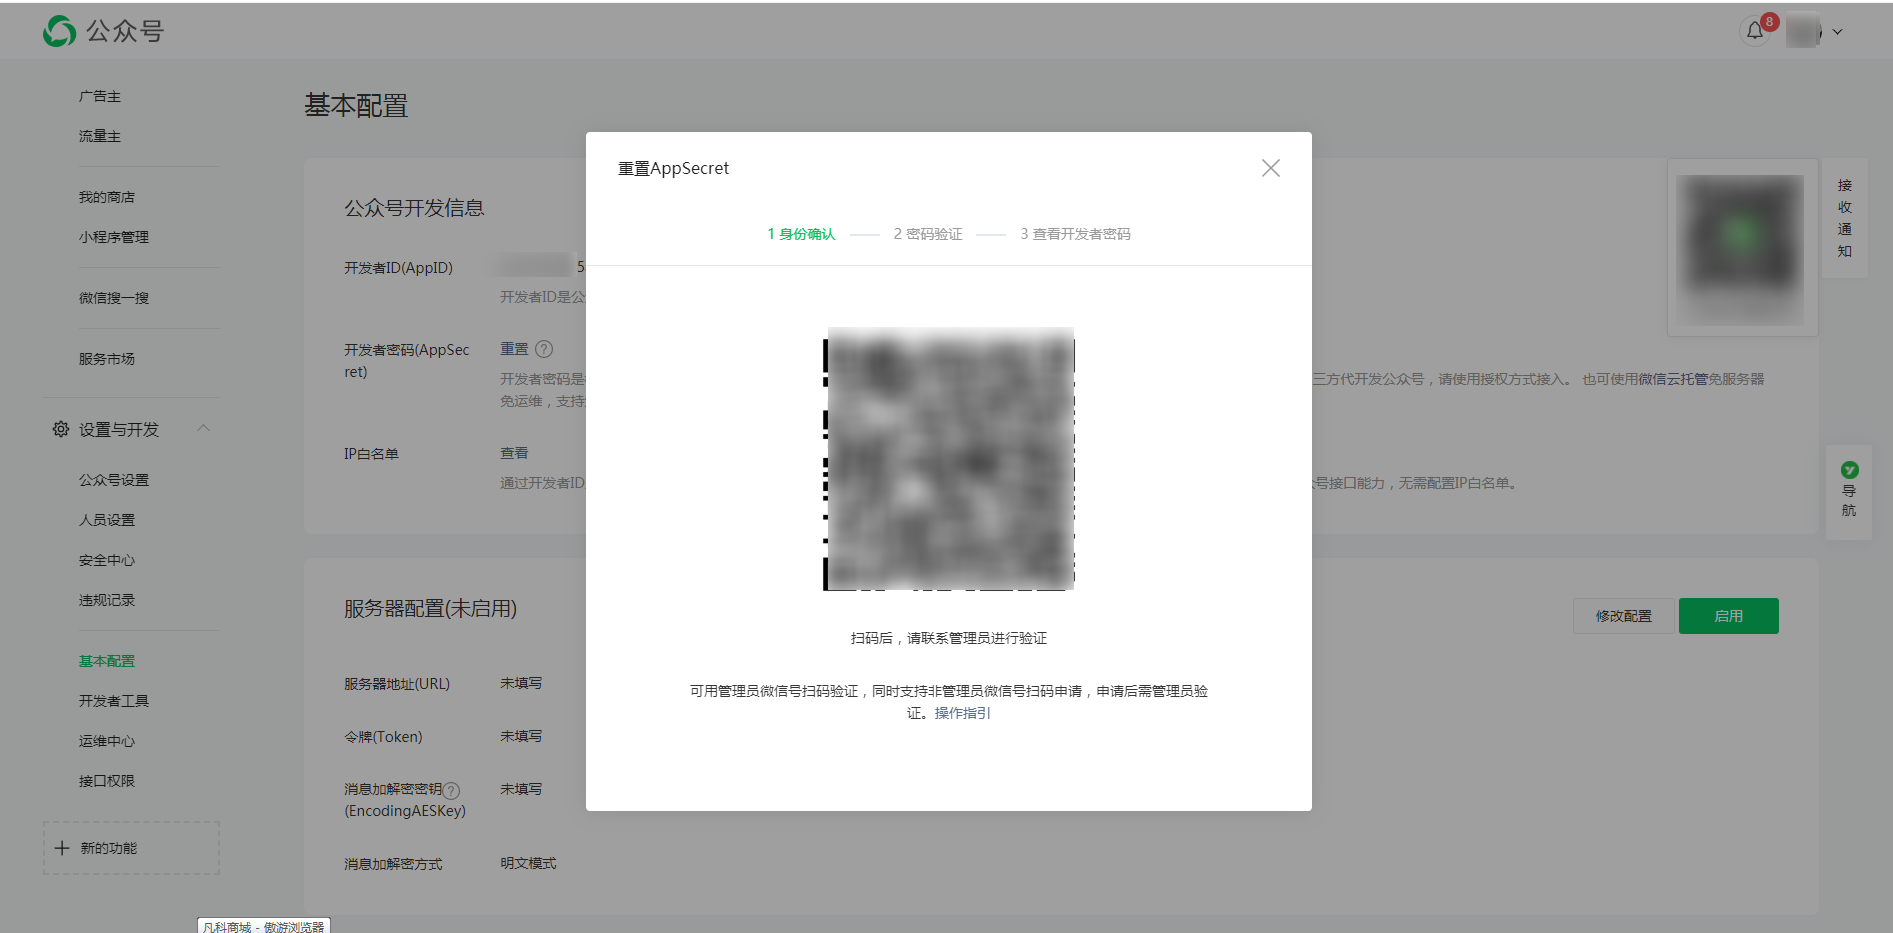This screenshot has width=1893, height=933.
Task: Collapse the 设置与开发 section chevron
Action: tap(203, 428)
